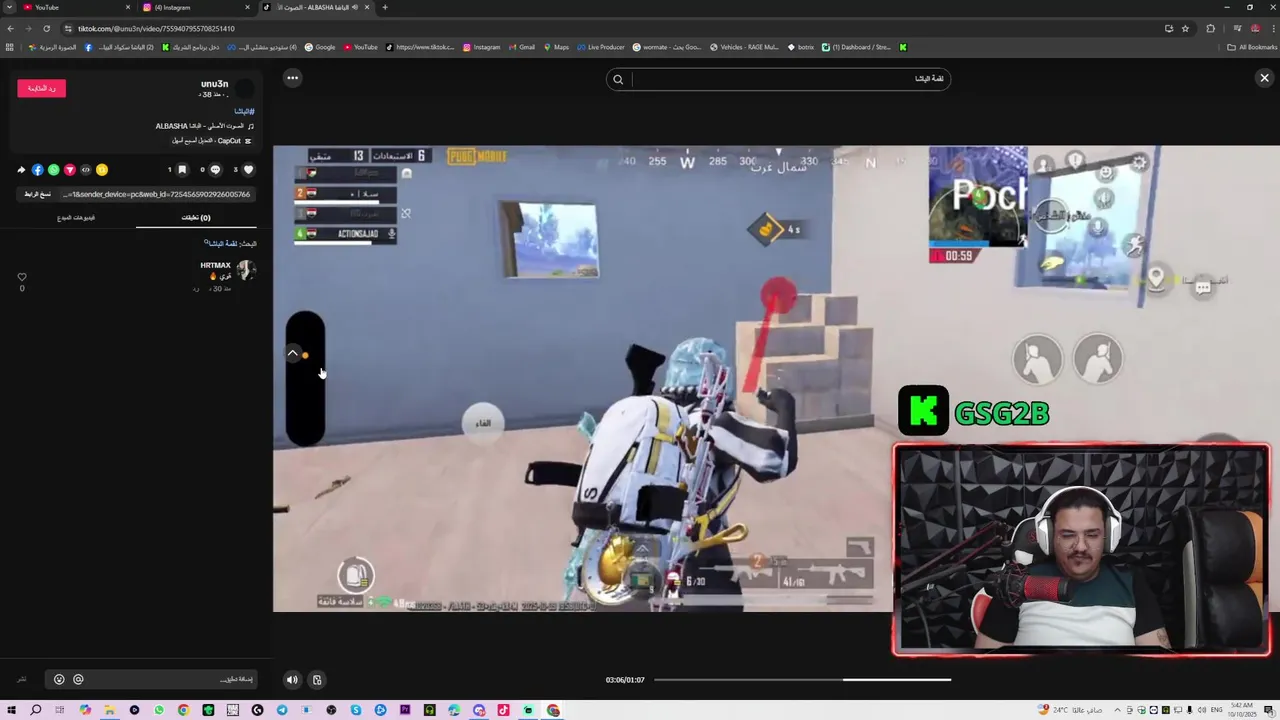Open the Gmail bookmark
This screenshot has height=720, width=1280.
point(521,47)
